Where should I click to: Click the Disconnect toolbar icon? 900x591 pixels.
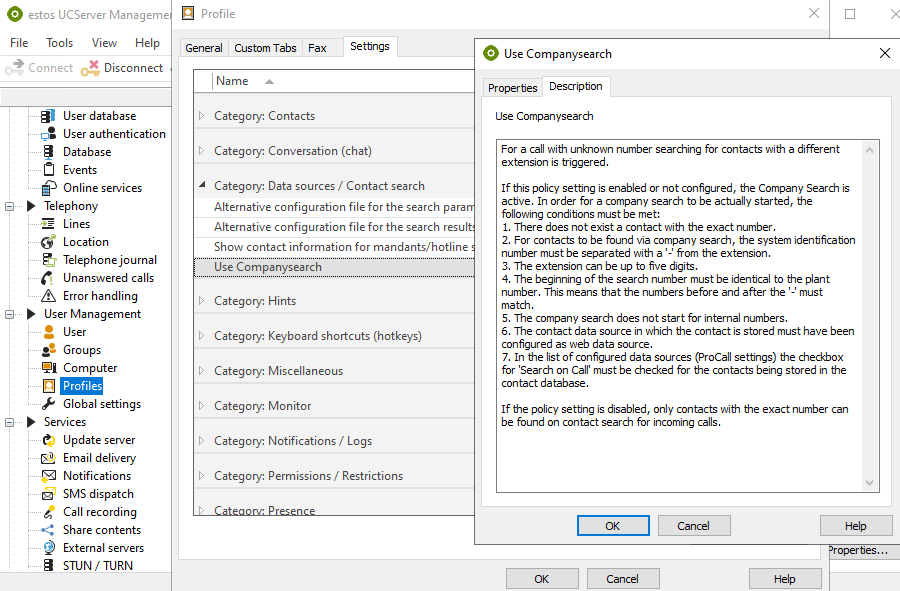(x=90, y=68)
